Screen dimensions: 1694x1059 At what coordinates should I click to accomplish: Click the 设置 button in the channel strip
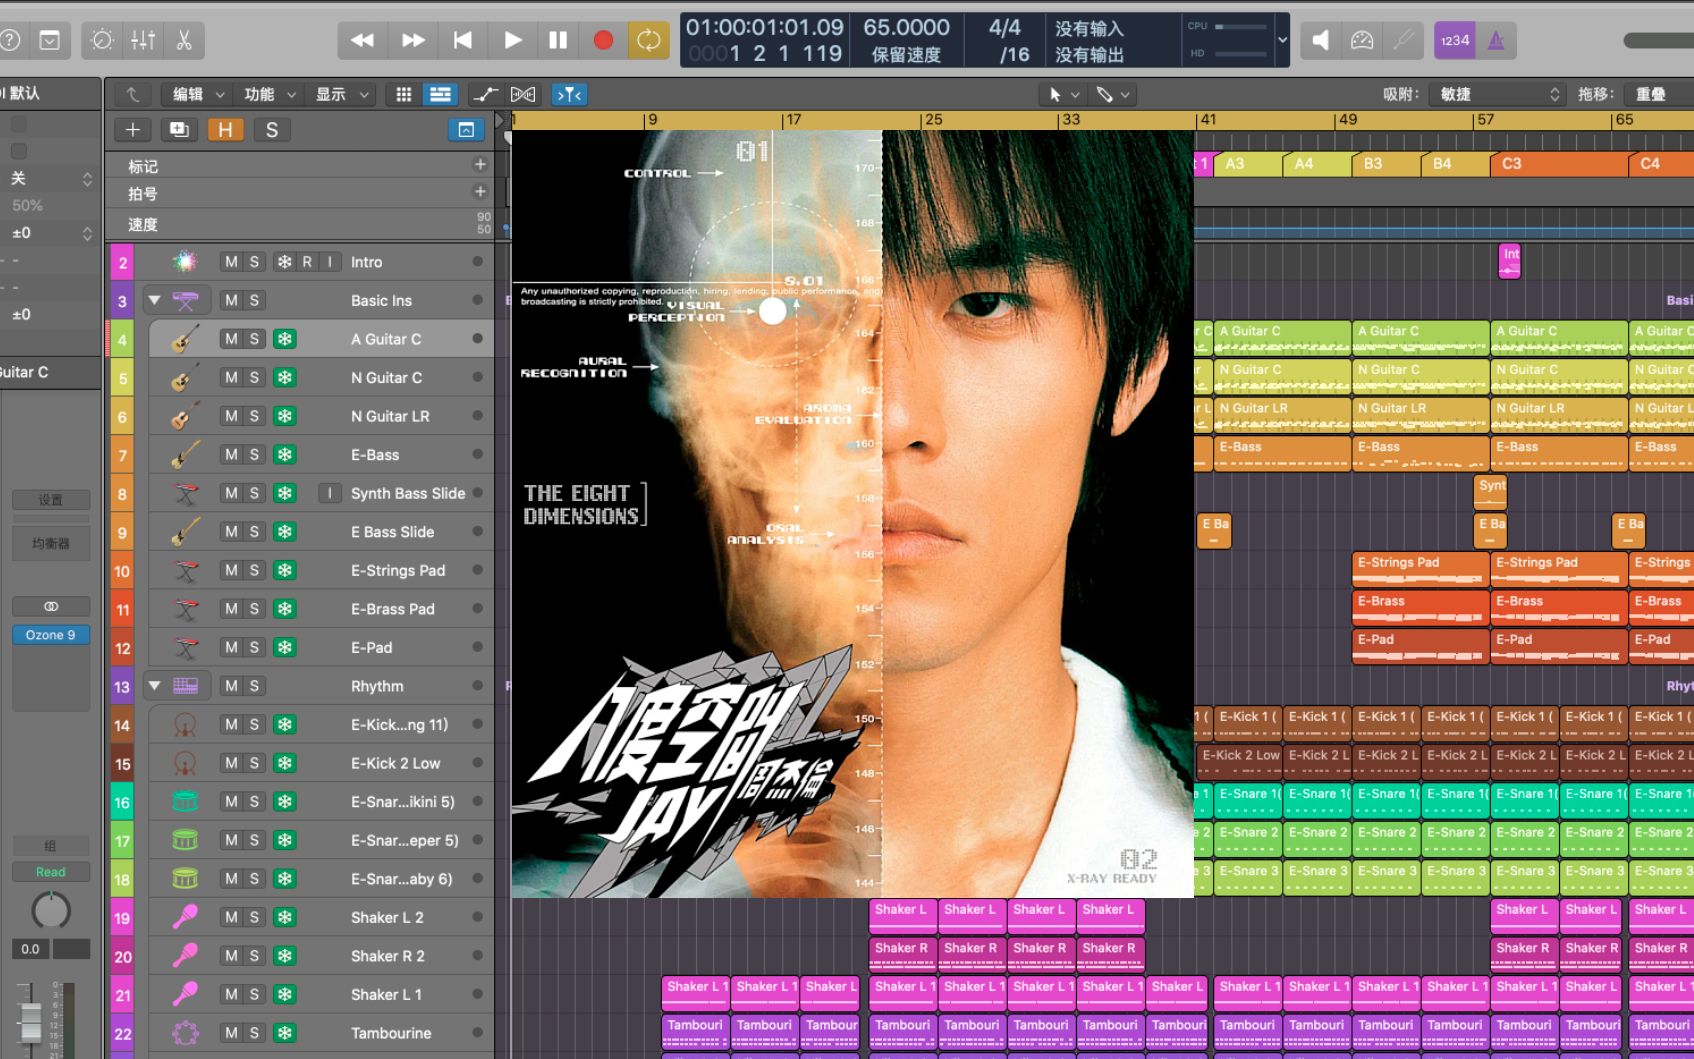tap(51, 499)
